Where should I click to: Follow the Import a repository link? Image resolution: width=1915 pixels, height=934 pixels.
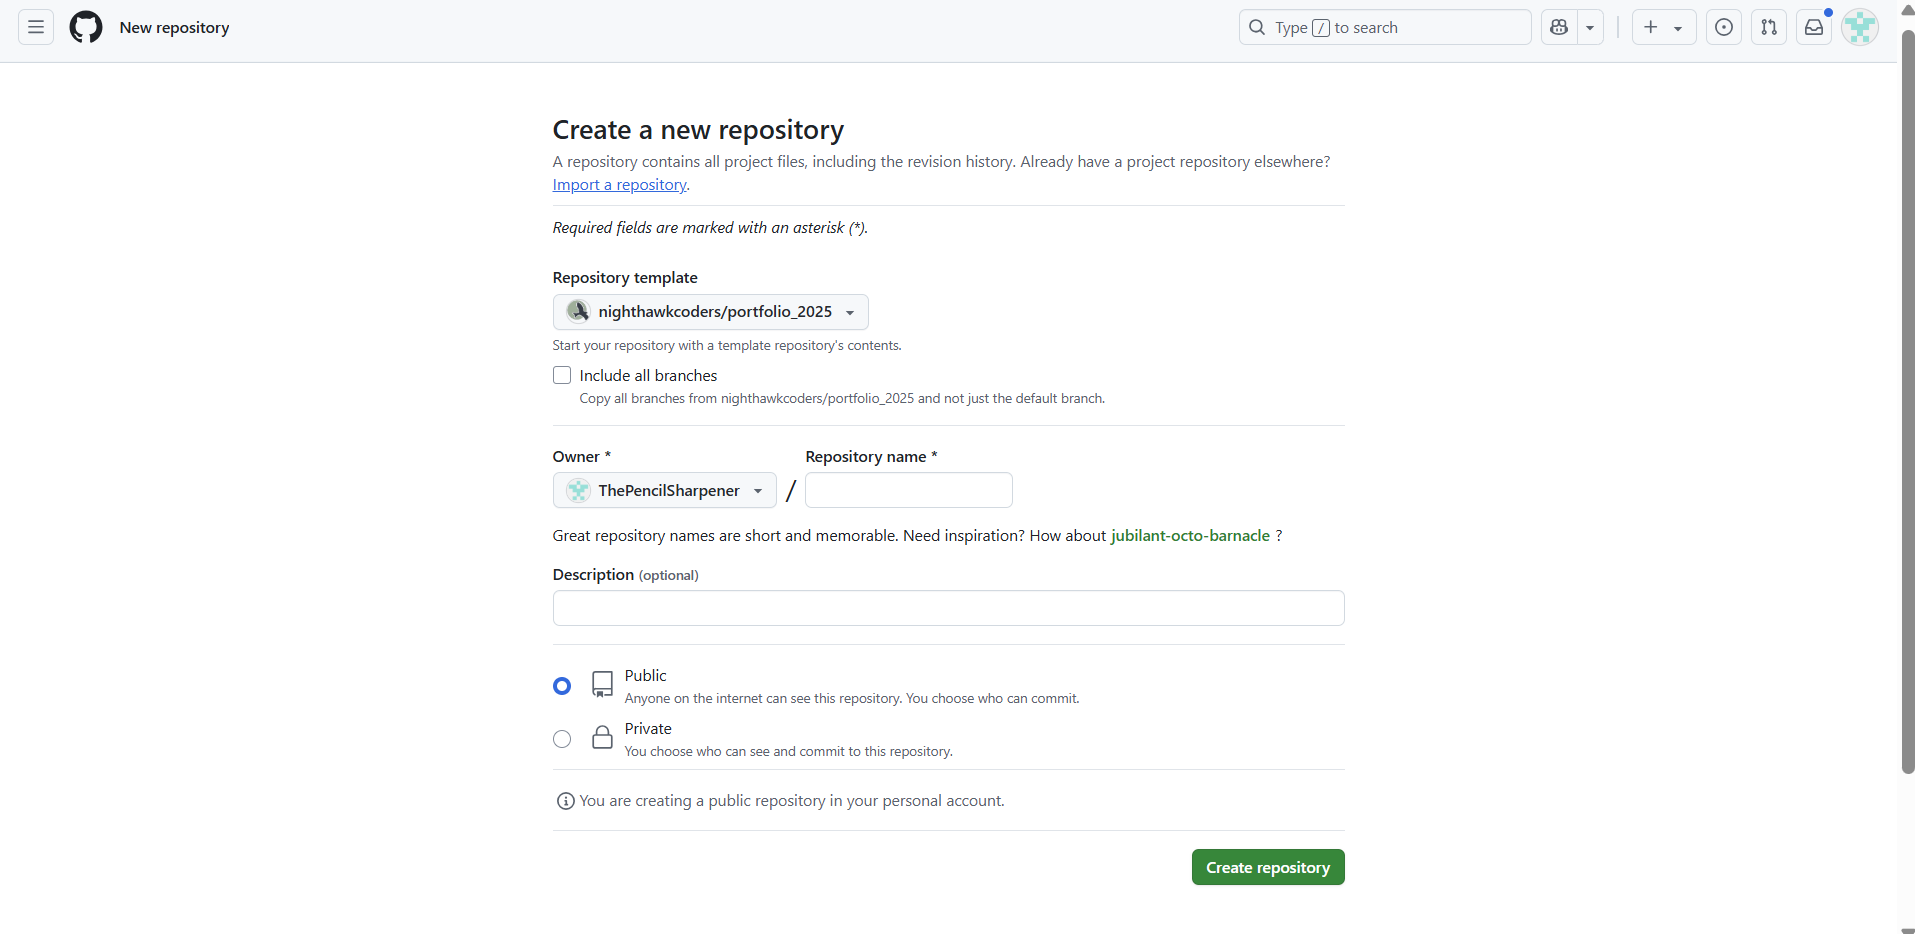(x=618, y=184)
